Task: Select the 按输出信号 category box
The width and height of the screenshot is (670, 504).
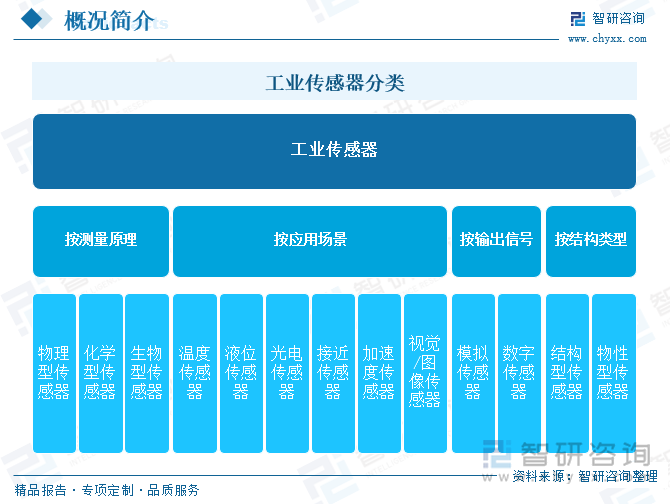Action: [496, 241]
